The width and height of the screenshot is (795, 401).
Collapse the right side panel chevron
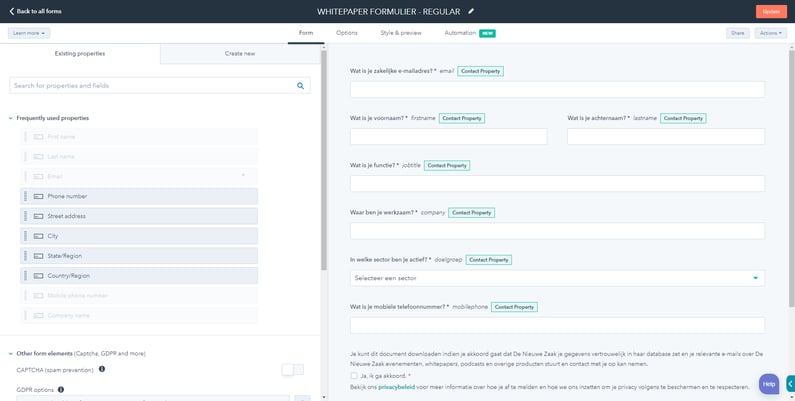pos(790,384)
